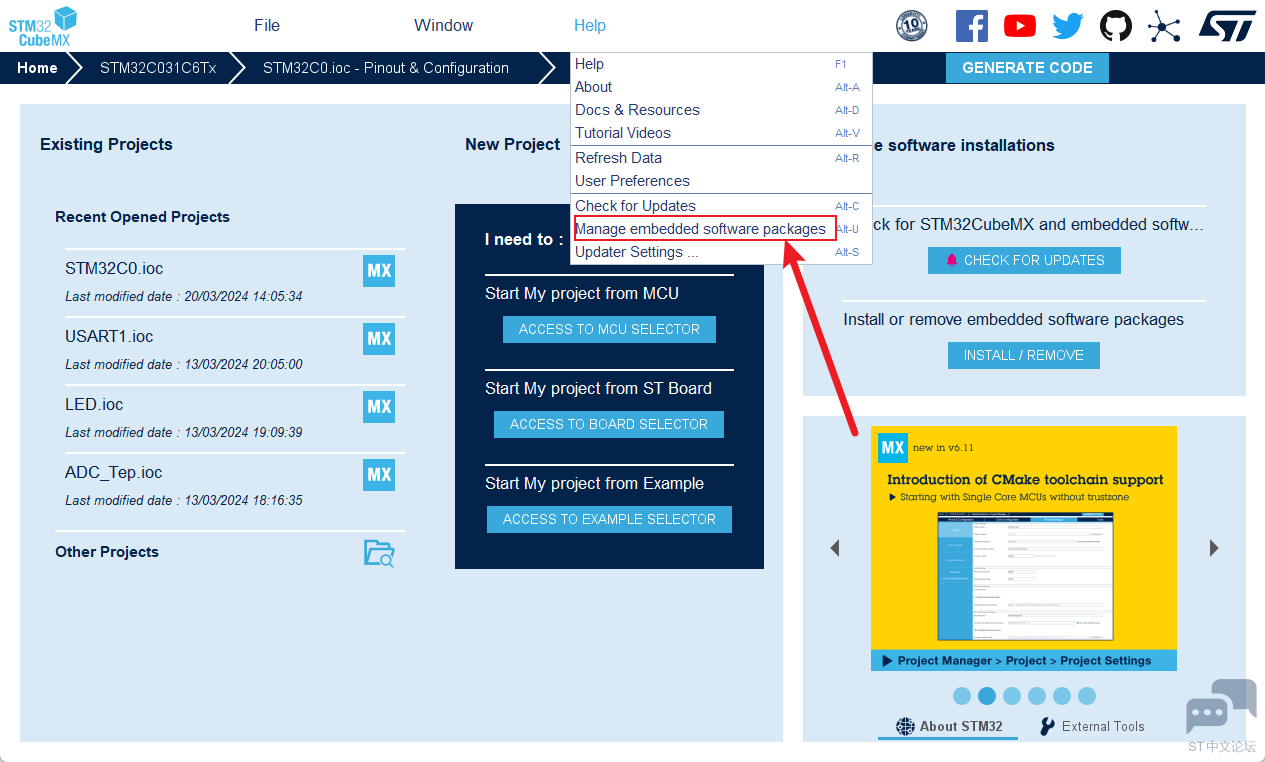Open the File menu

pyautogui.click(x=267, y=26)
